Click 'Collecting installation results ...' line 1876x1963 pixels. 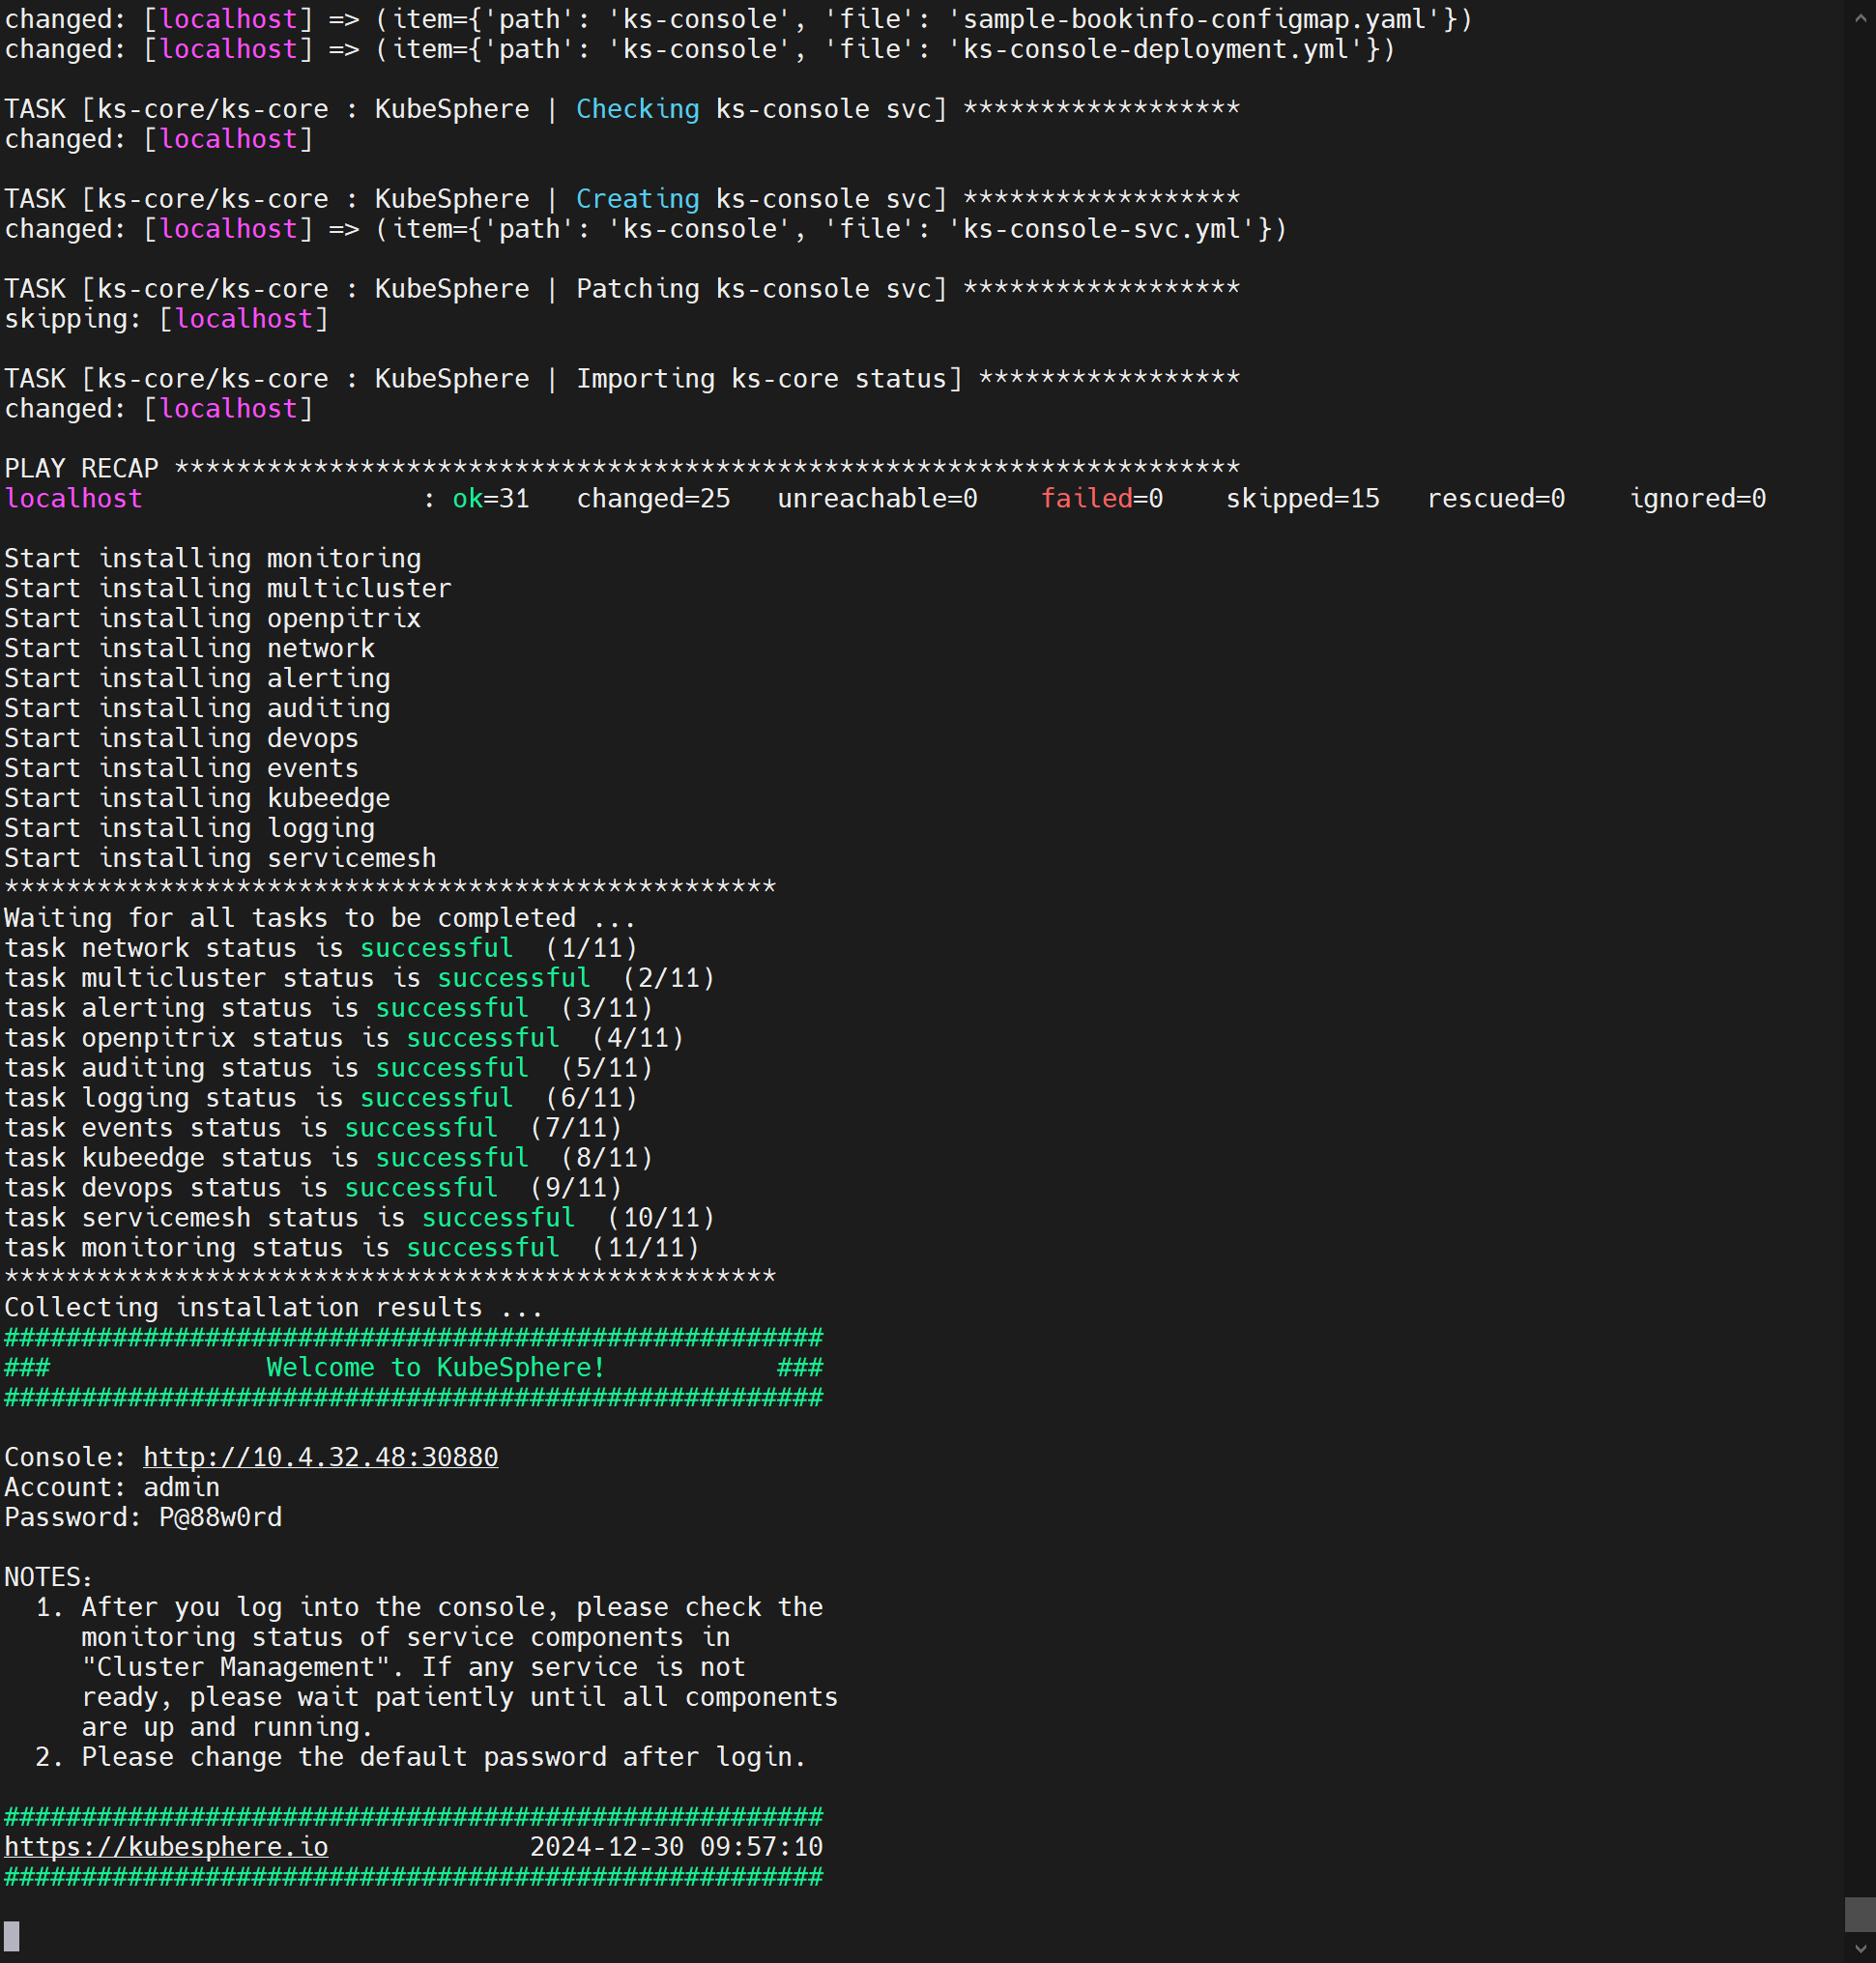click(x=274, y=1308)
